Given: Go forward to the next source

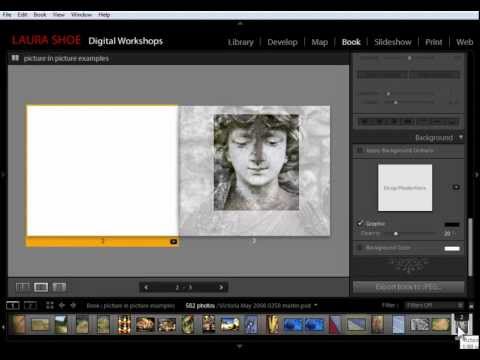Looking at the screenshot, I should tap(73, 305).
